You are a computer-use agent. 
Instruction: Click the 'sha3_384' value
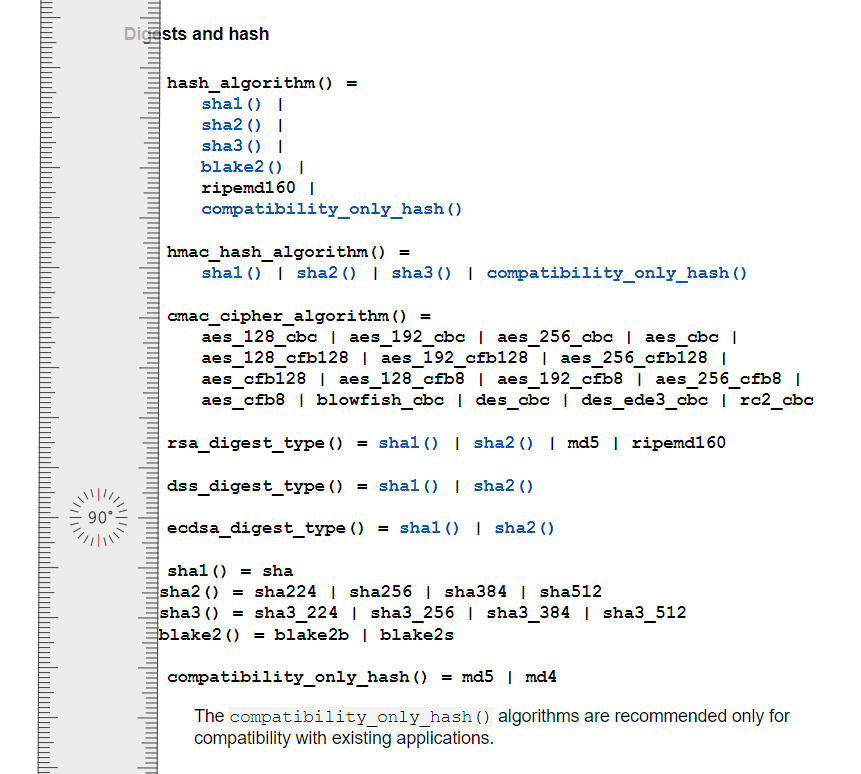point(528,613)
